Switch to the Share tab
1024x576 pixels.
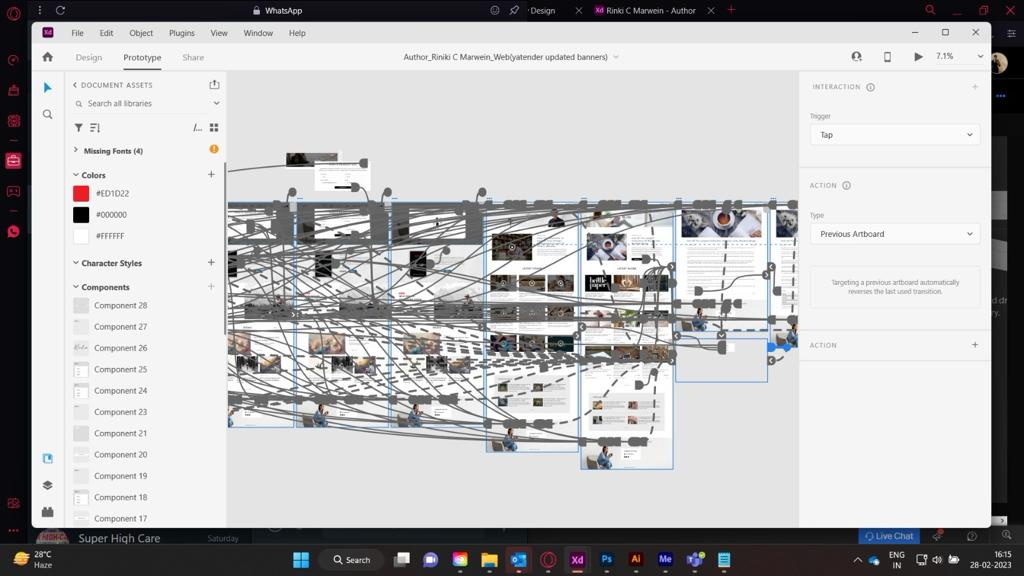[193, 57]
